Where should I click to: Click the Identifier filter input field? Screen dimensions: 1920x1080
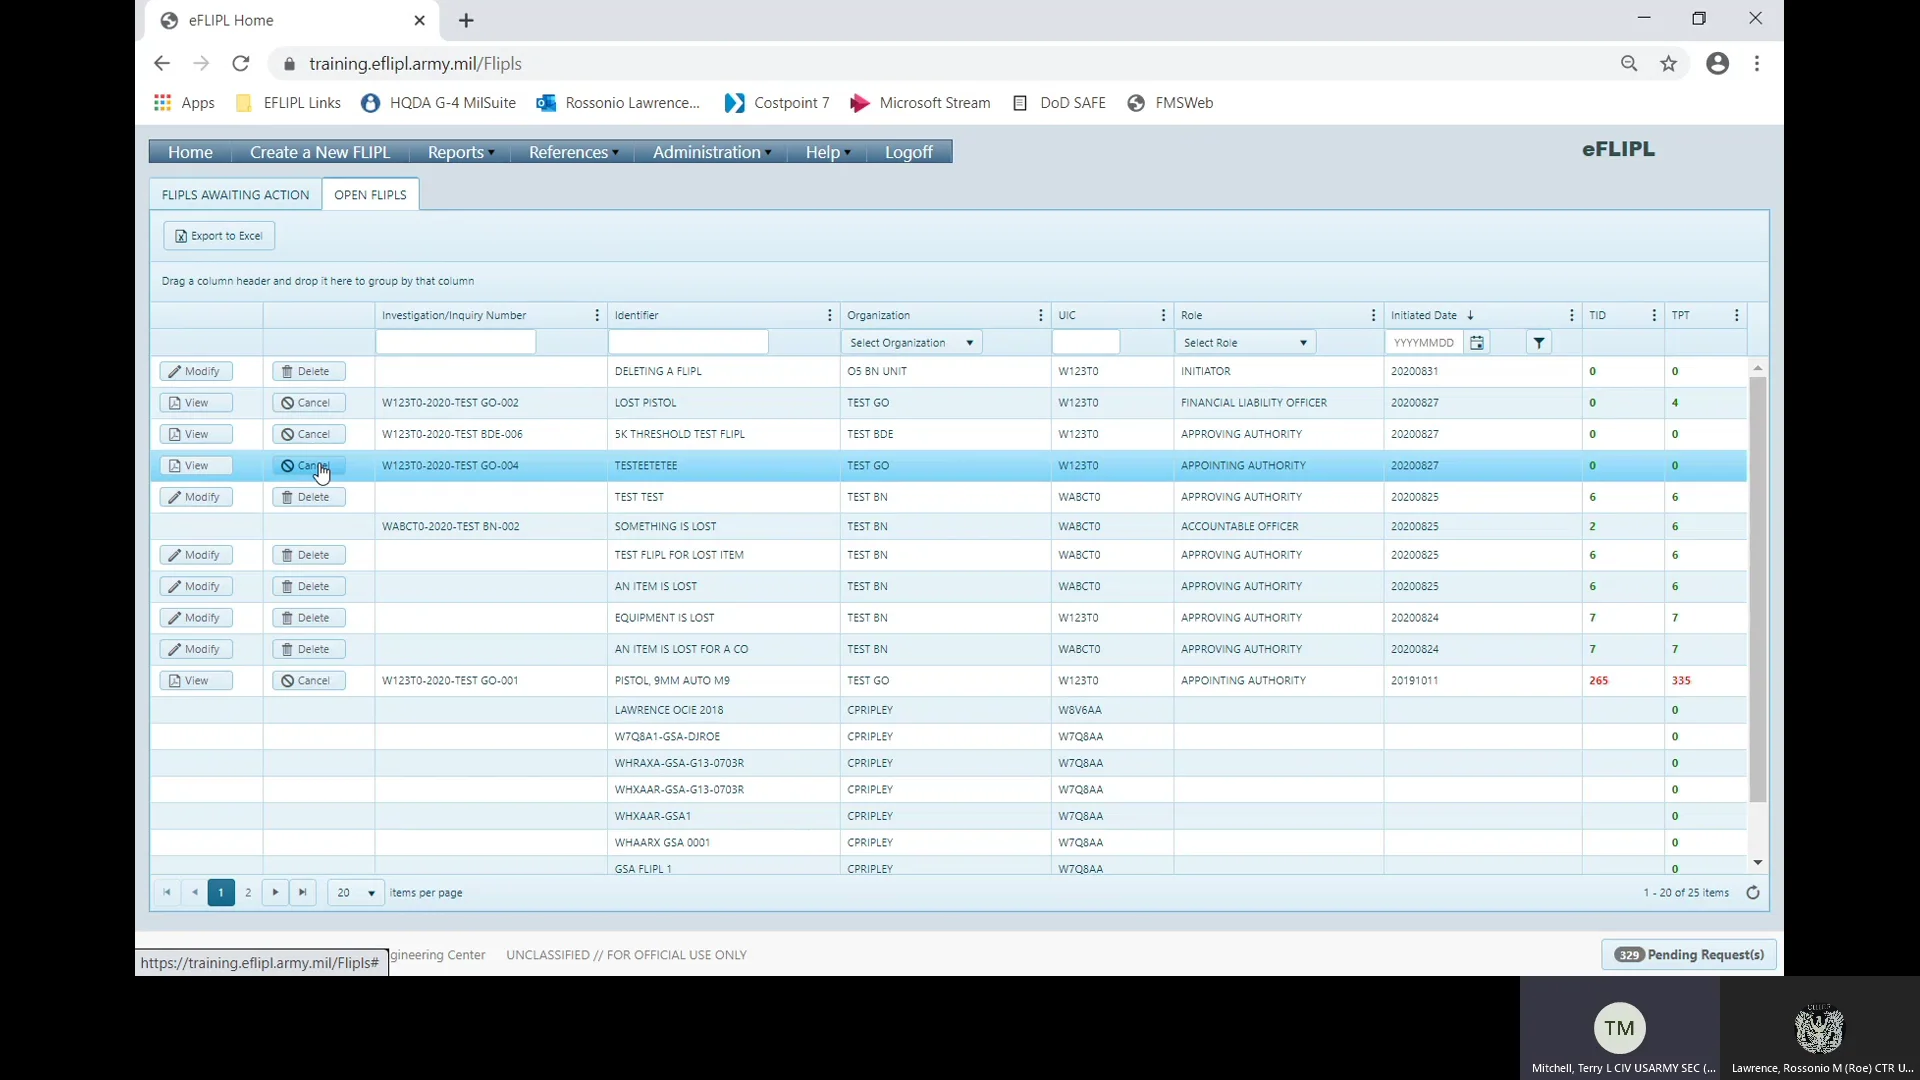tap(687, 341)
